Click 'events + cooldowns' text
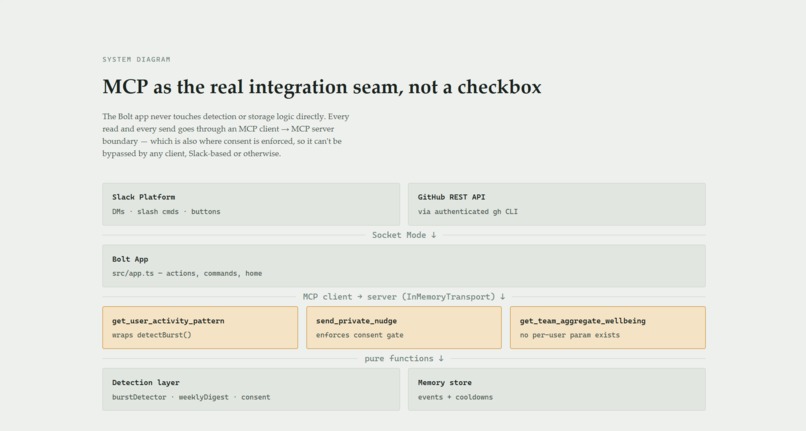The height and width of the screenshot is (431, 806). click(x=455, y=397)
